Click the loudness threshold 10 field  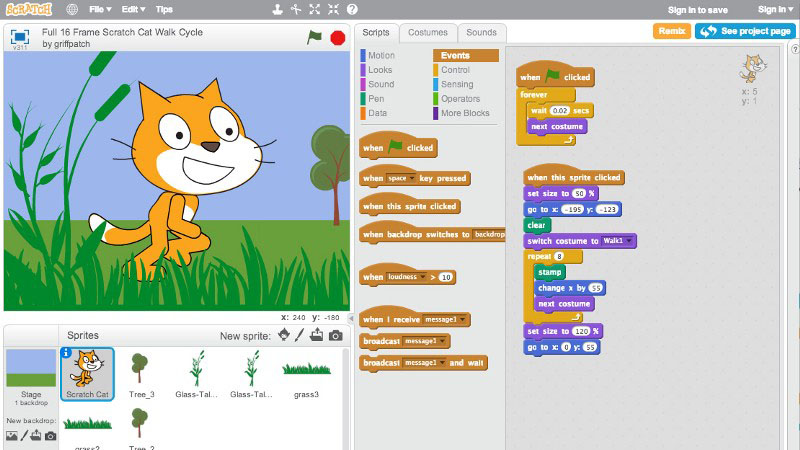pyautogui.click(x=446, y=278)
